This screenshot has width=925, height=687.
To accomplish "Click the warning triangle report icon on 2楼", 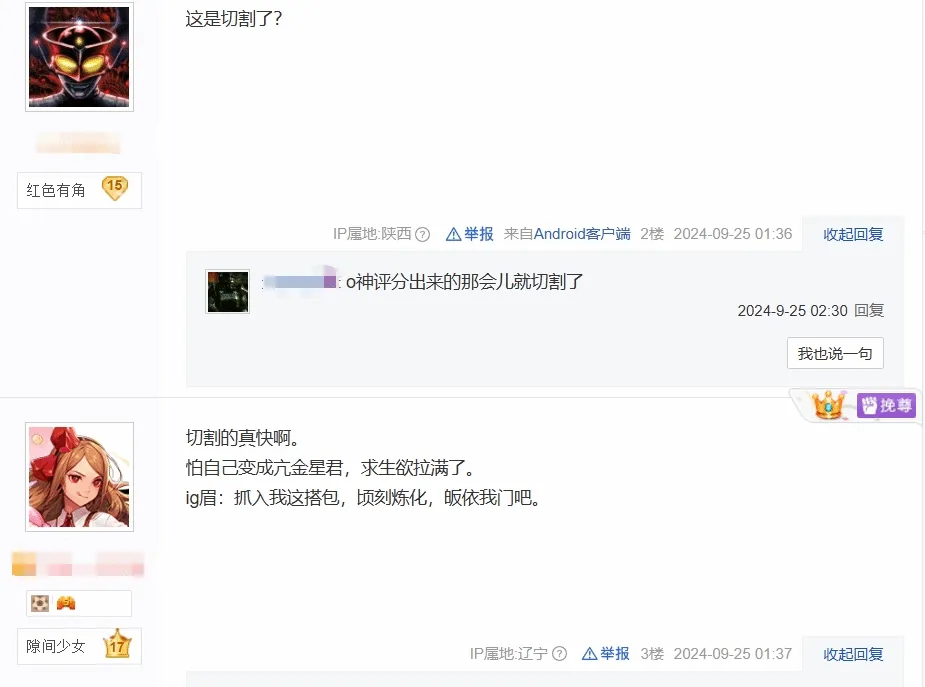I will [x=453, y=235].
